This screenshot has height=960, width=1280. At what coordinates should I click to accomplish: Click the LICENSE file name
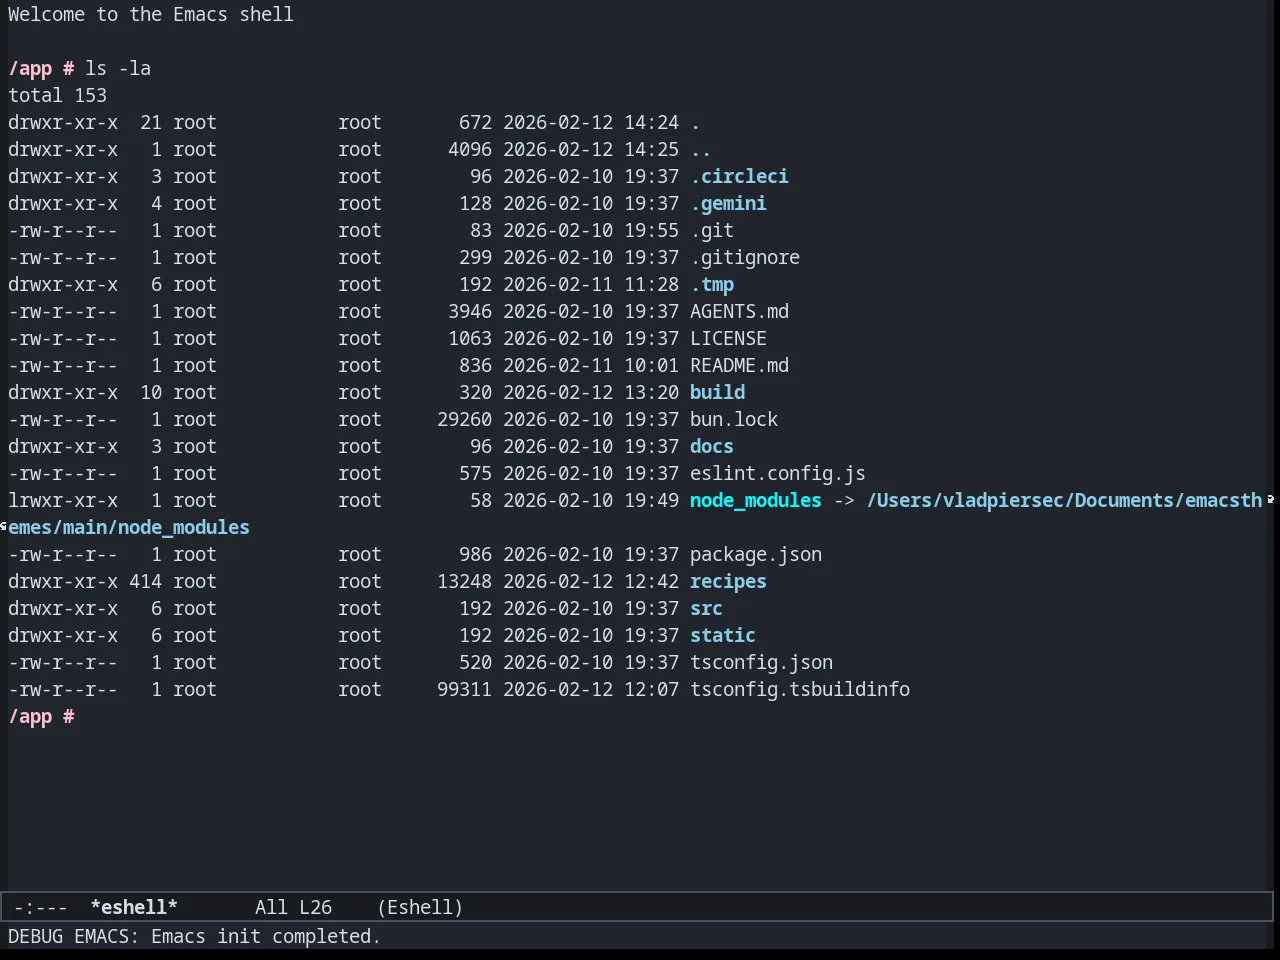coord(728,338)
